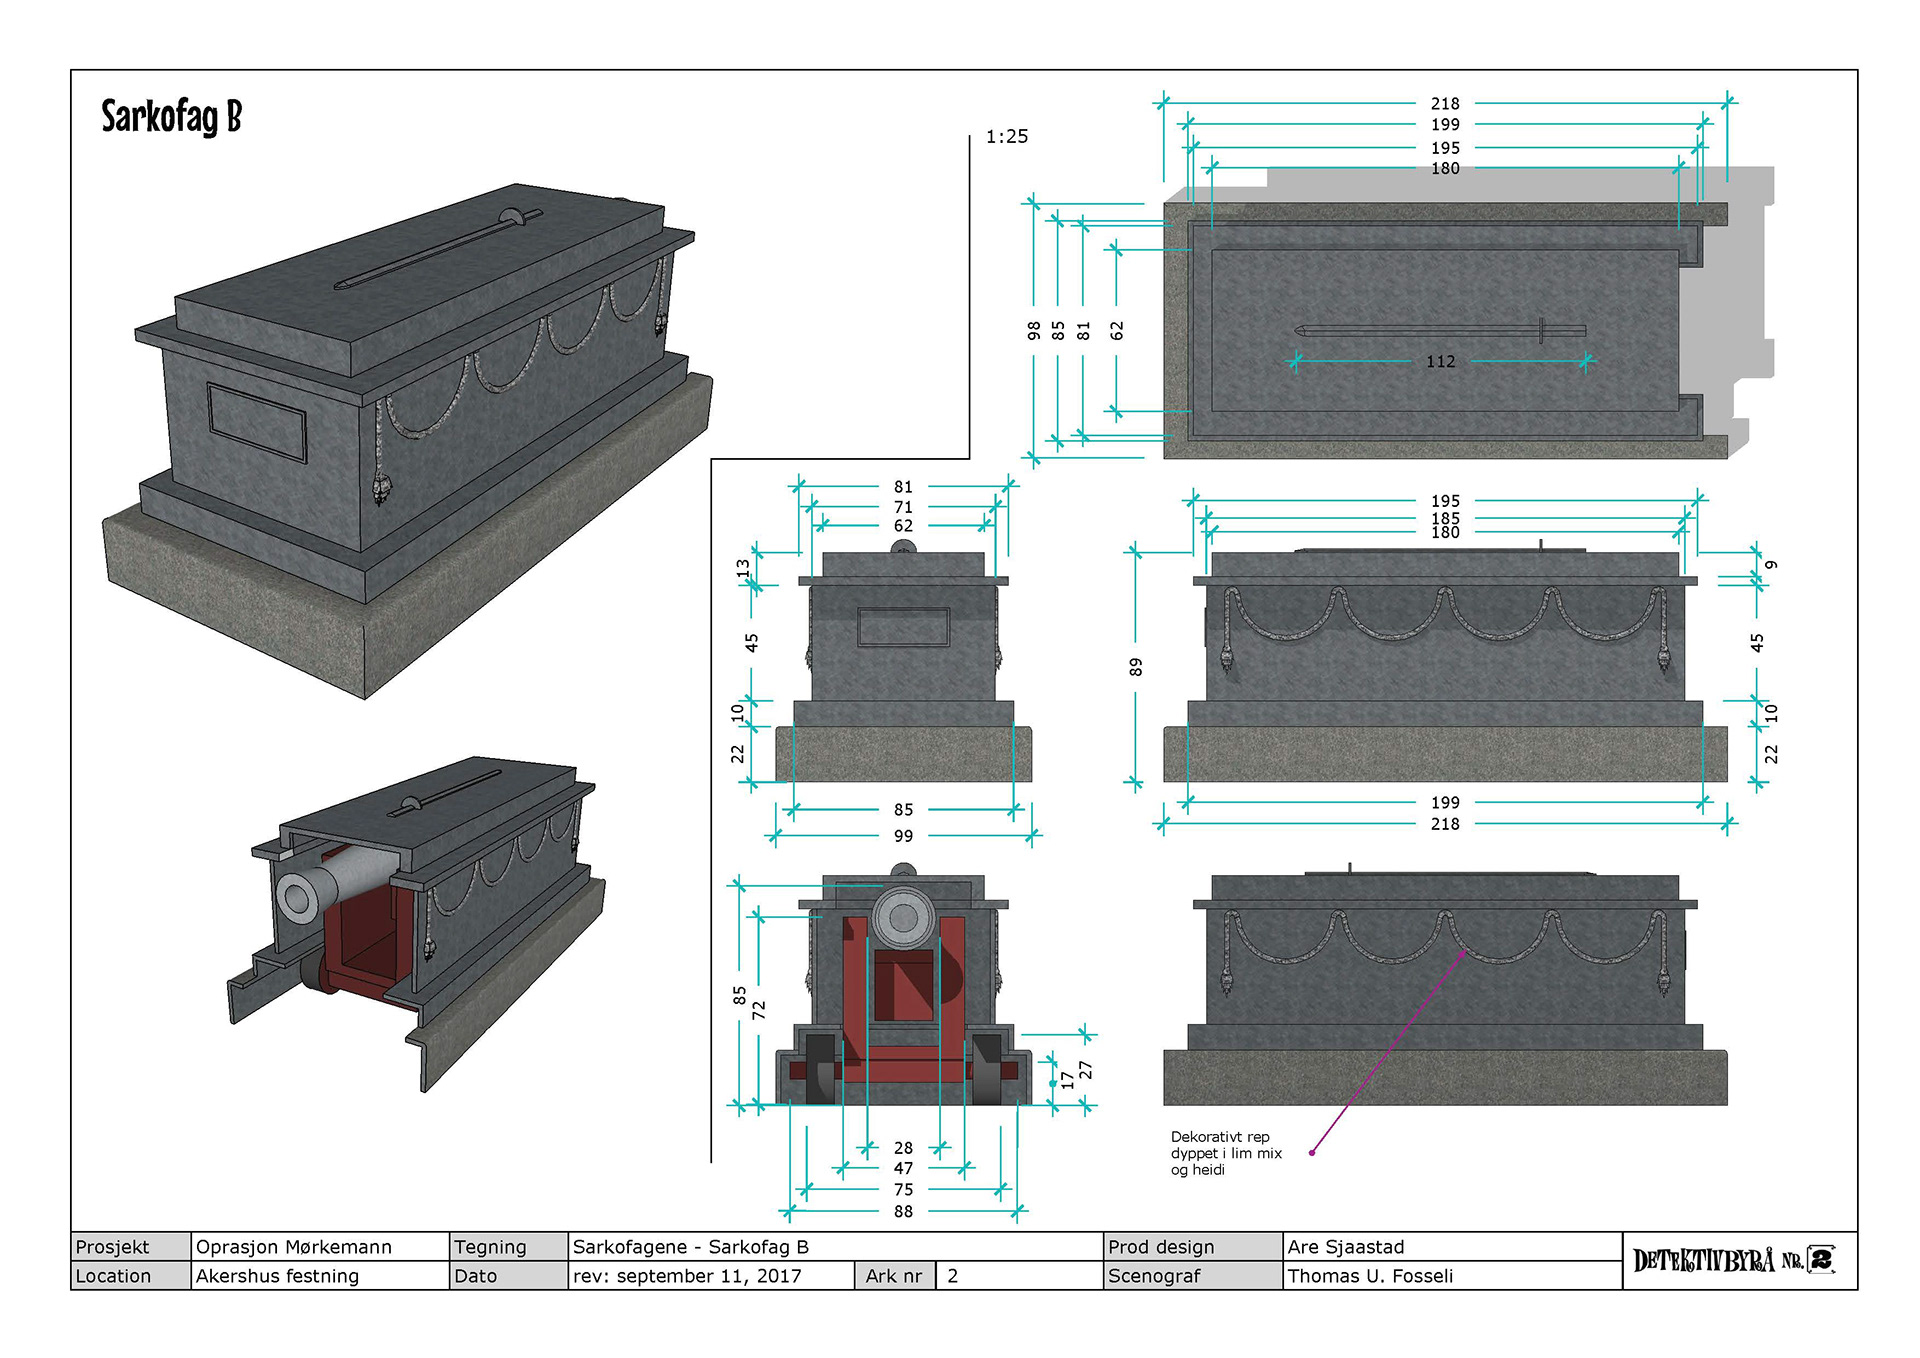Click the 'Akershus festning' location field
Viewport: 1920px width, 1358px height.
coord(277,1276)
